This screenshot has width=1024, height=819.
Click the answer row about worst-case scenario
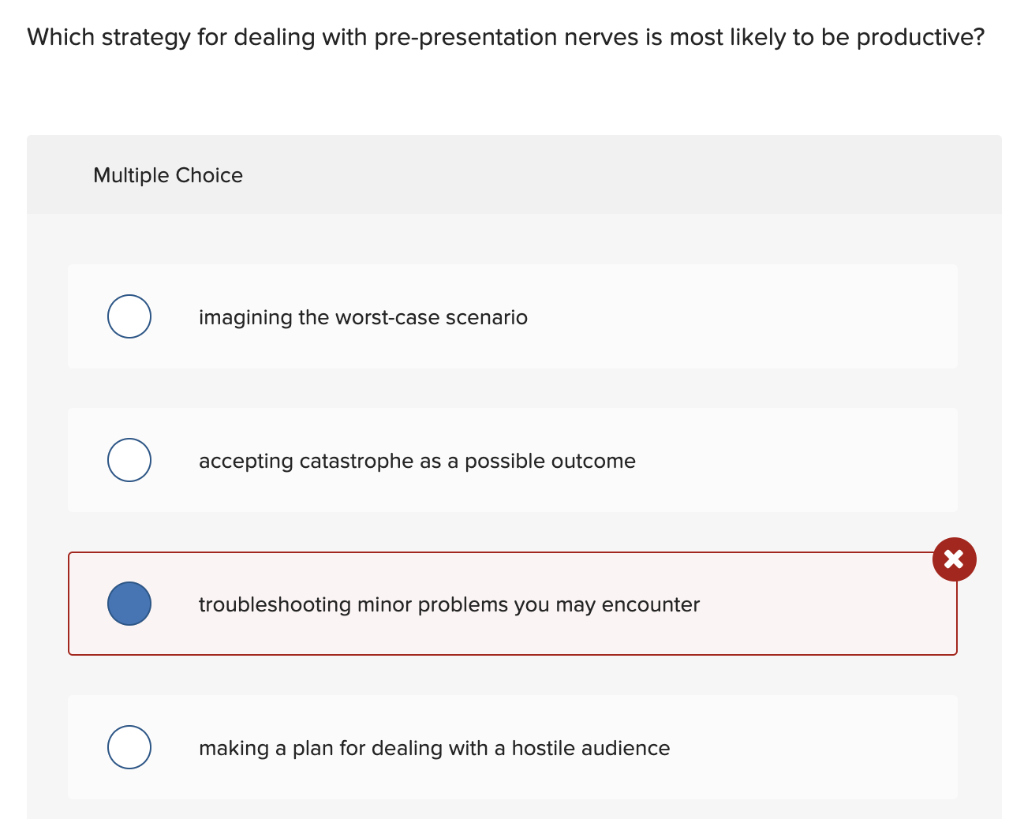pos(512,316)
